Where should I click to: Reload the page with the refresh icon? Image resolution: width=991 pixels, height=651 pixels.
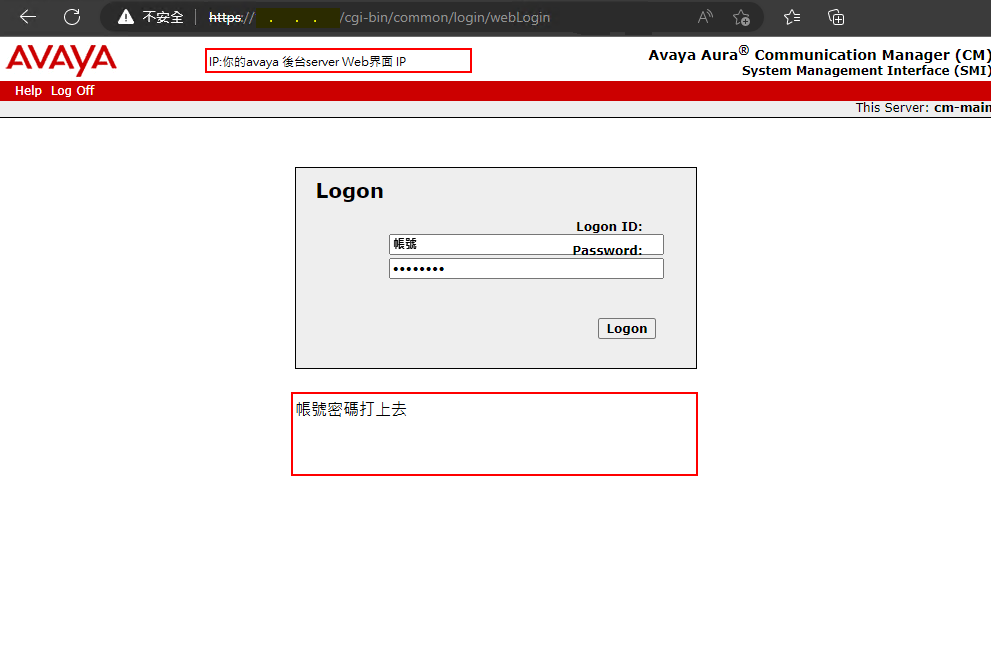pyautogui.click(x=72, y=17)
